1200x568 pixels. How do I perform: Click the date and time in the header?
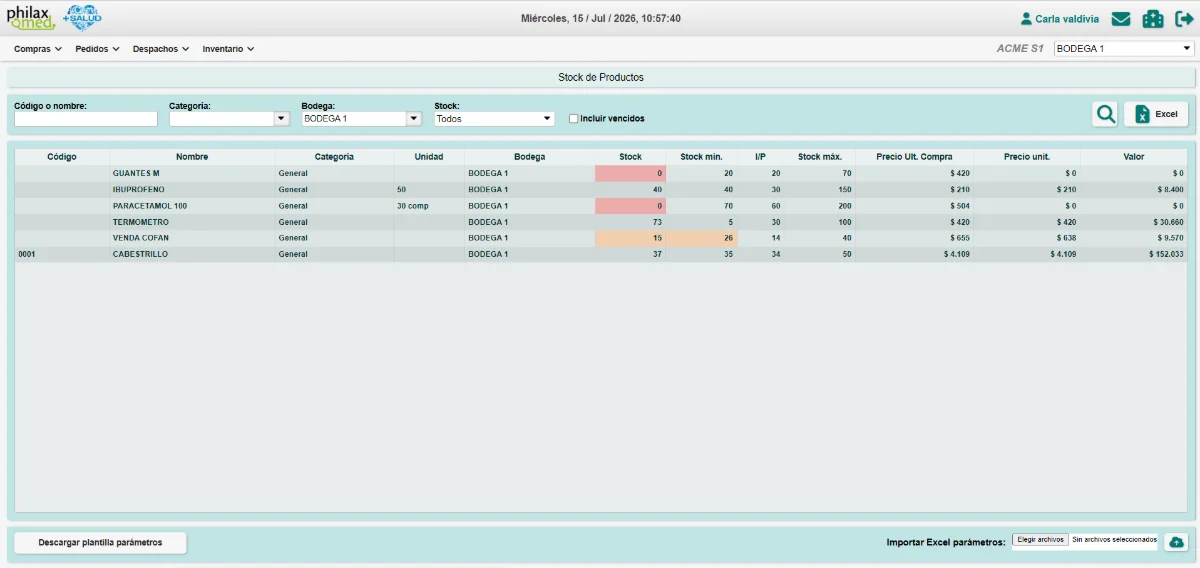coord(601,18)
